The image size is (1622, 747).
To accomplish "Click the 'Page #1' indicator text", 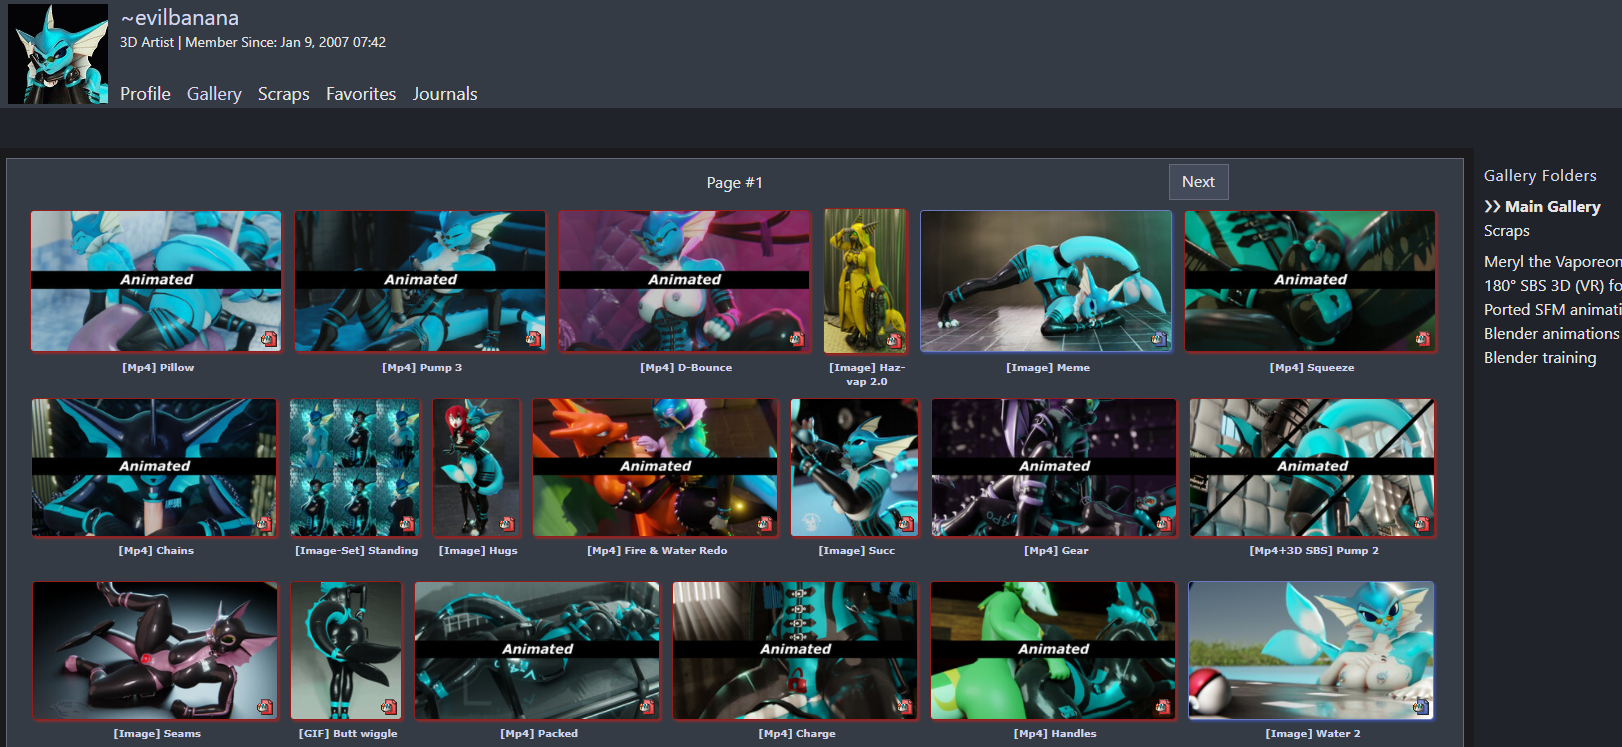I will coord(734,183).
